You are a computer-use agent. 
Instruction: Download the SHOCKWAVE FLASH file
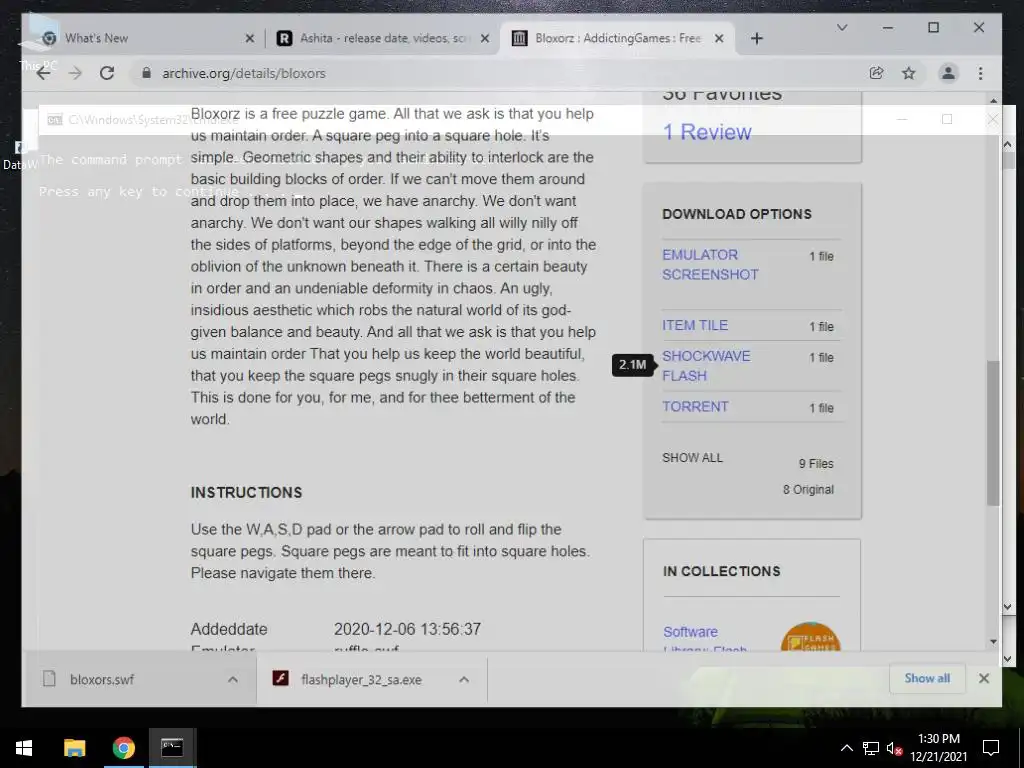coord(706,366)
